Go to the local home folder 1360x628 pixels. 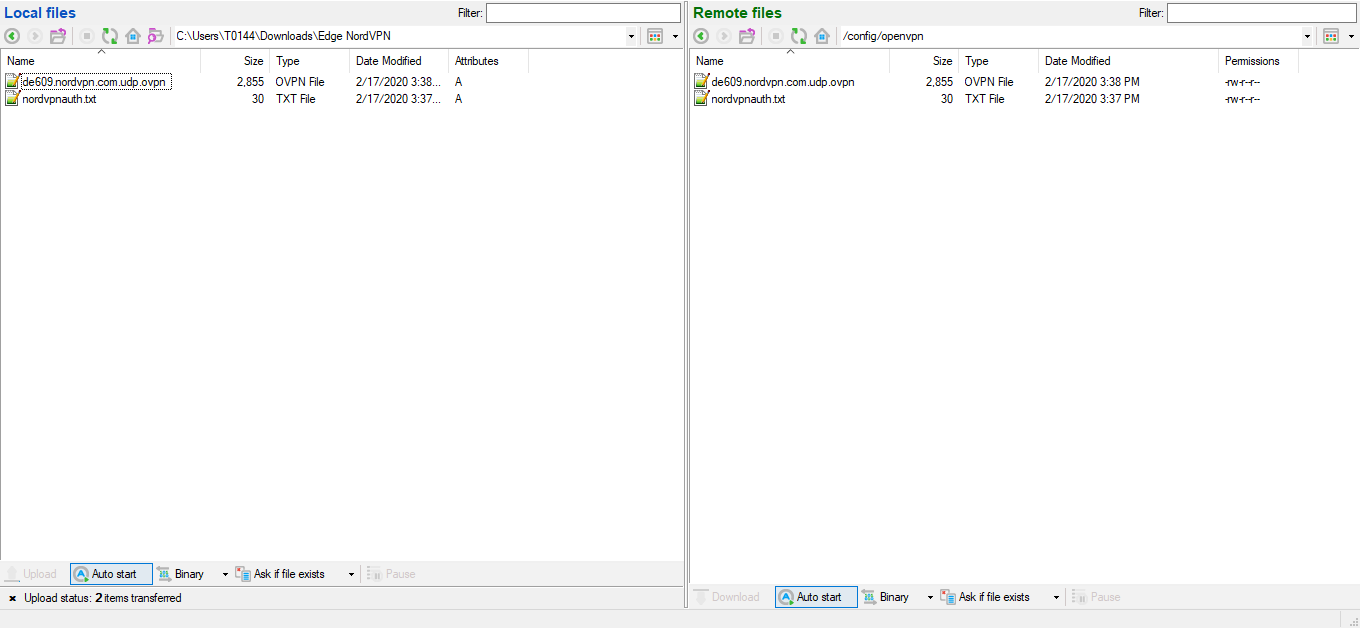(x=133, y=36)
